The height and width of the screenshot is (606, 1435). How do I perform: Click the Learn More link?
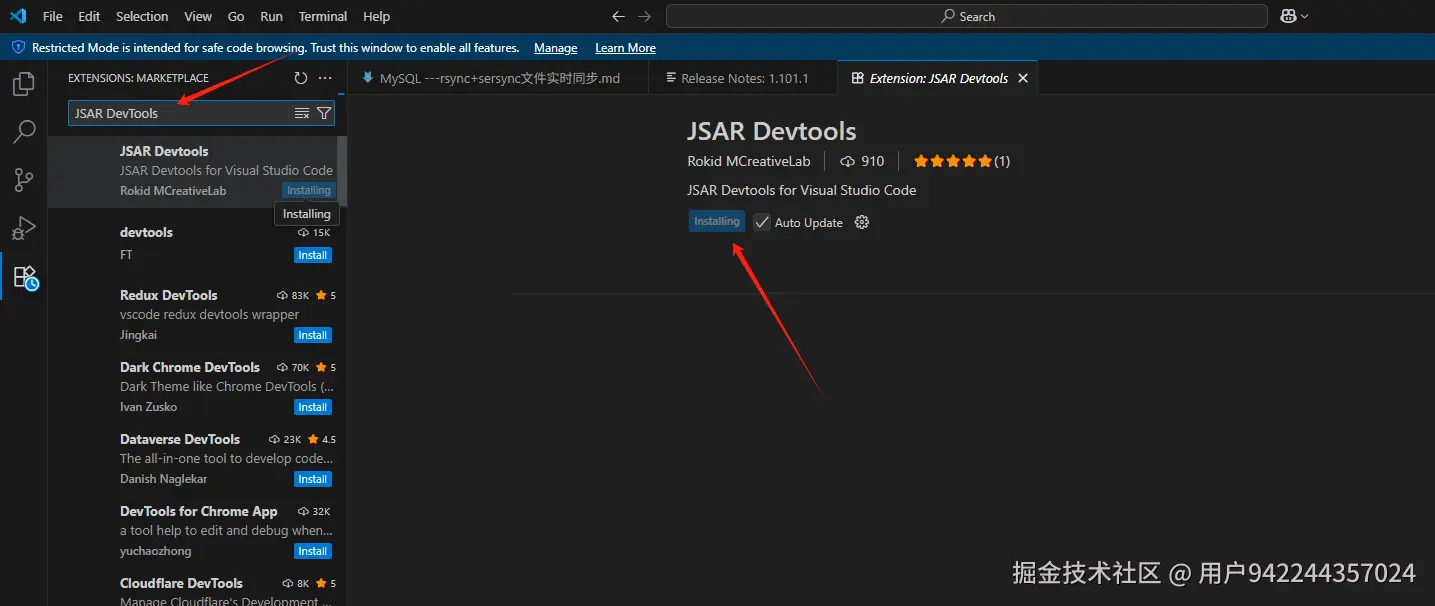[x=625, y=48]
